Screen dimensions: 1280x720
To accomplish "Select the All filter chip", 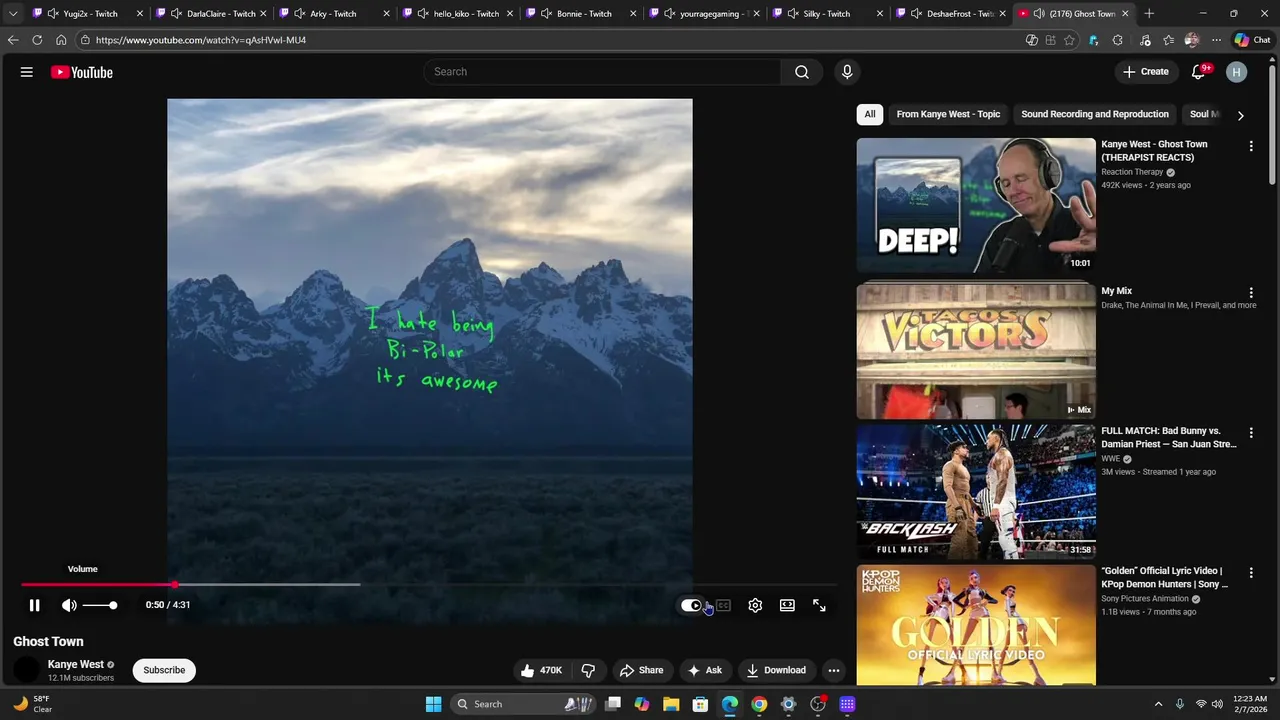I will coord(870,114).
